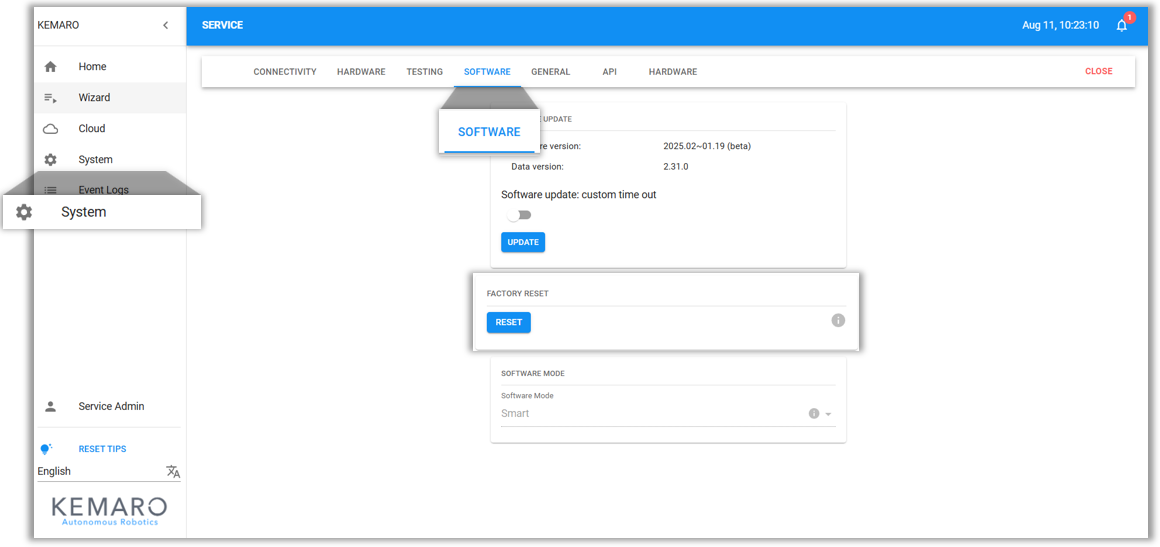
Task: Switch to the first Hardware tab
Action: point(361,72)
